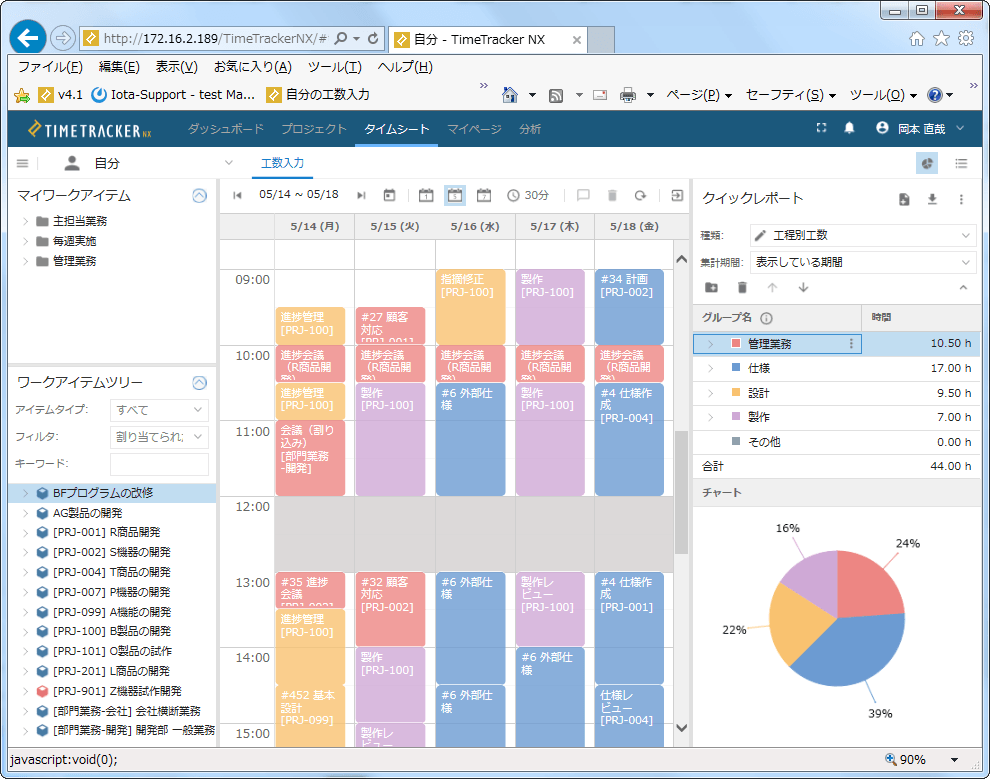The width and height of the screenshot is (990, 779).
Task: Delete entries with the trash icon
Action: coord(612,195)
